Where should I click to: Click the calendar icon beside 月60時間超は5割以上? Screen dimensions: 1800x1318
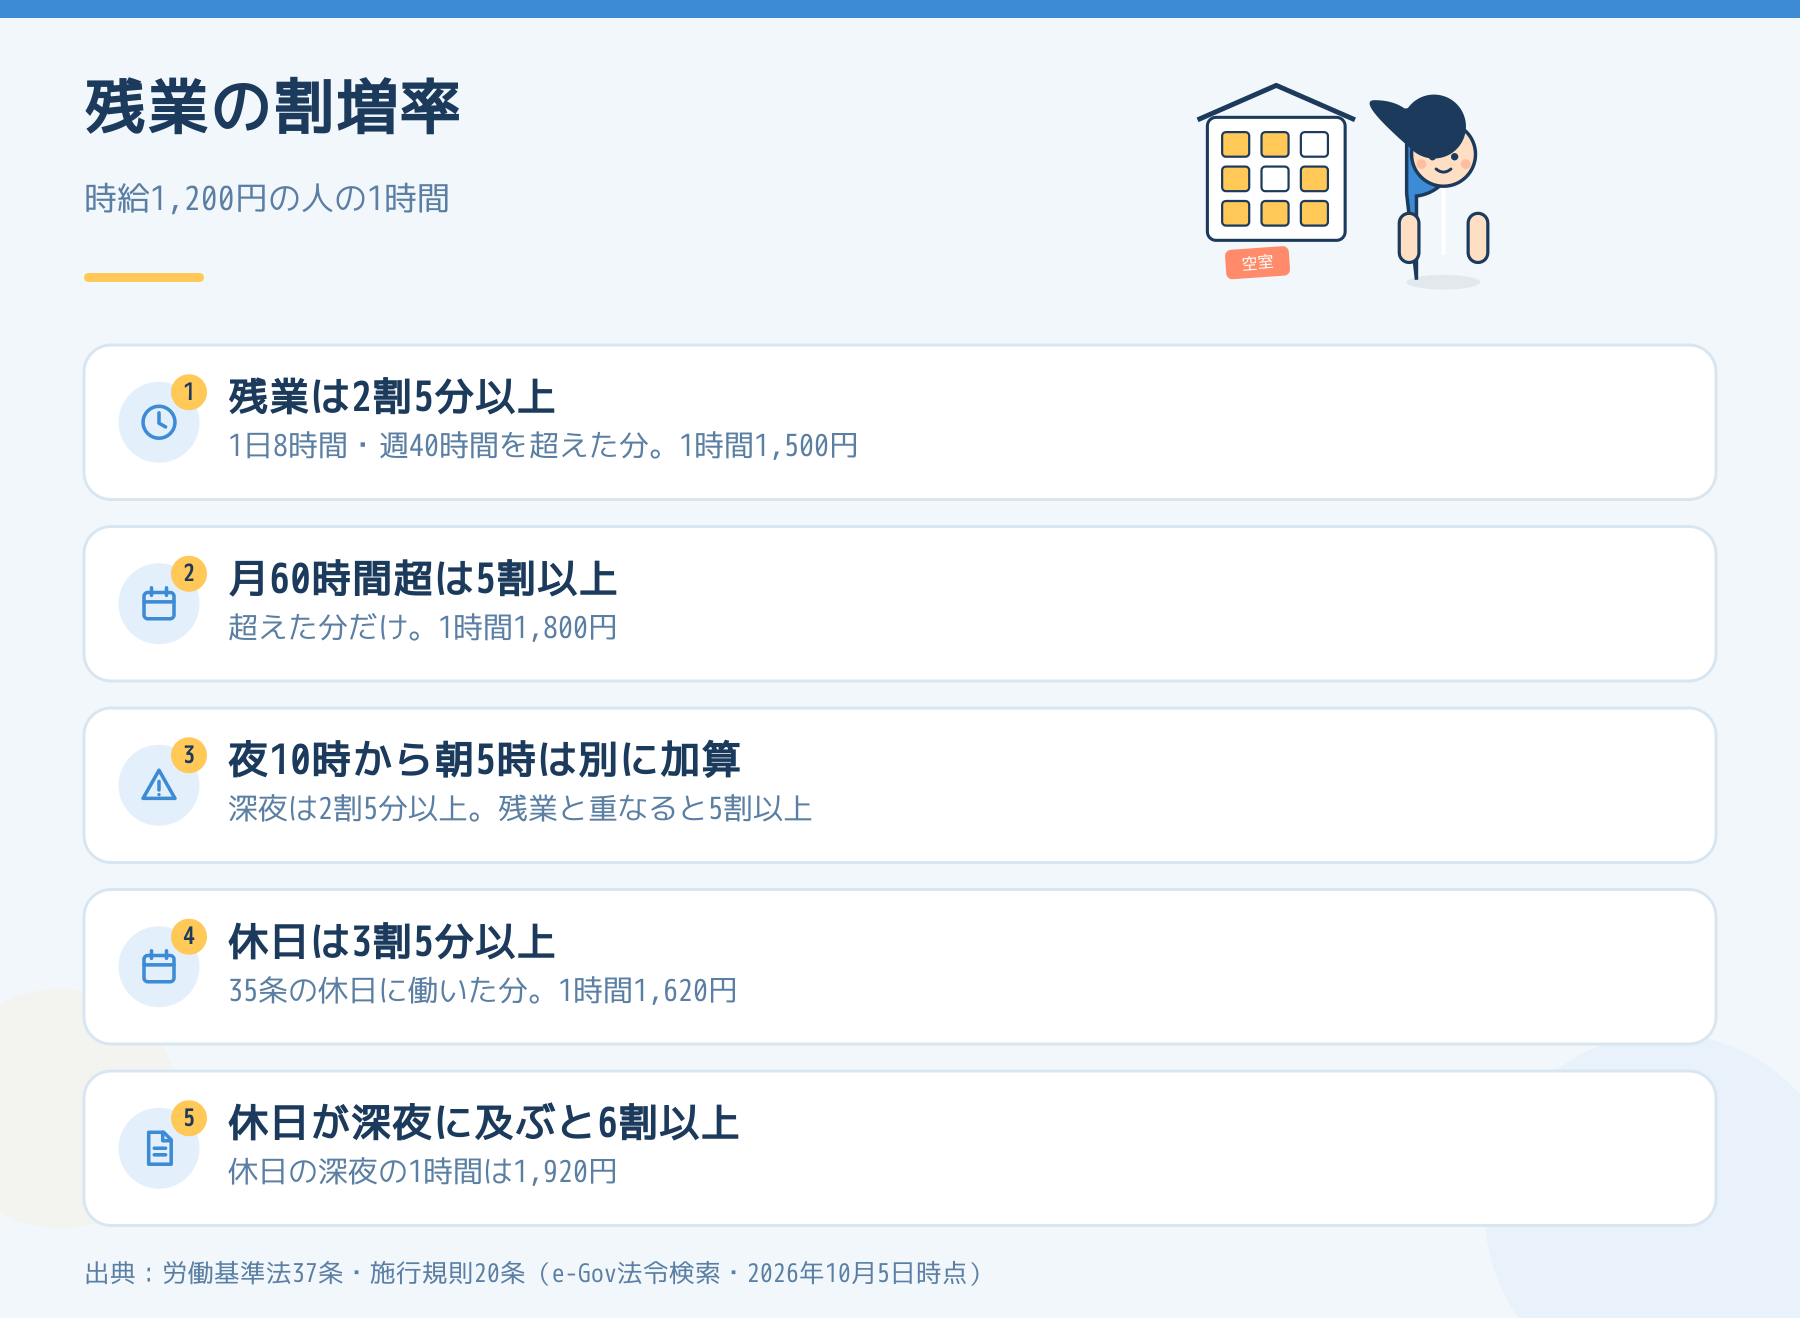click(159, 604)
